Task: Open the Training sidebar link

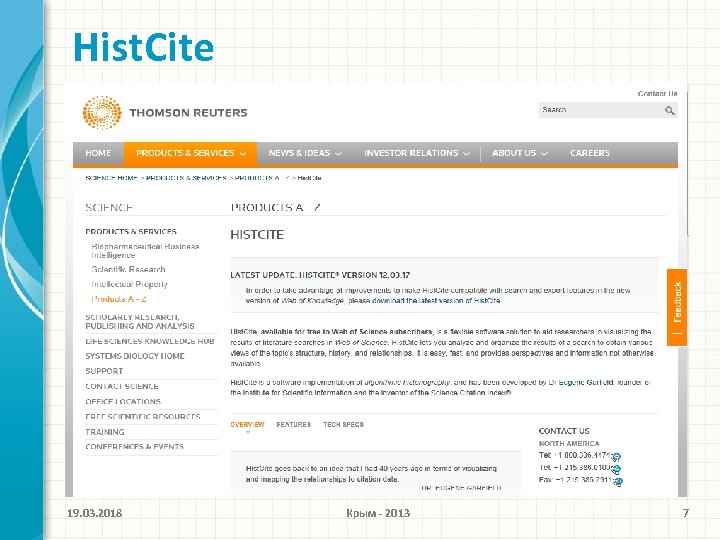Action: click(x=105, y=432)
